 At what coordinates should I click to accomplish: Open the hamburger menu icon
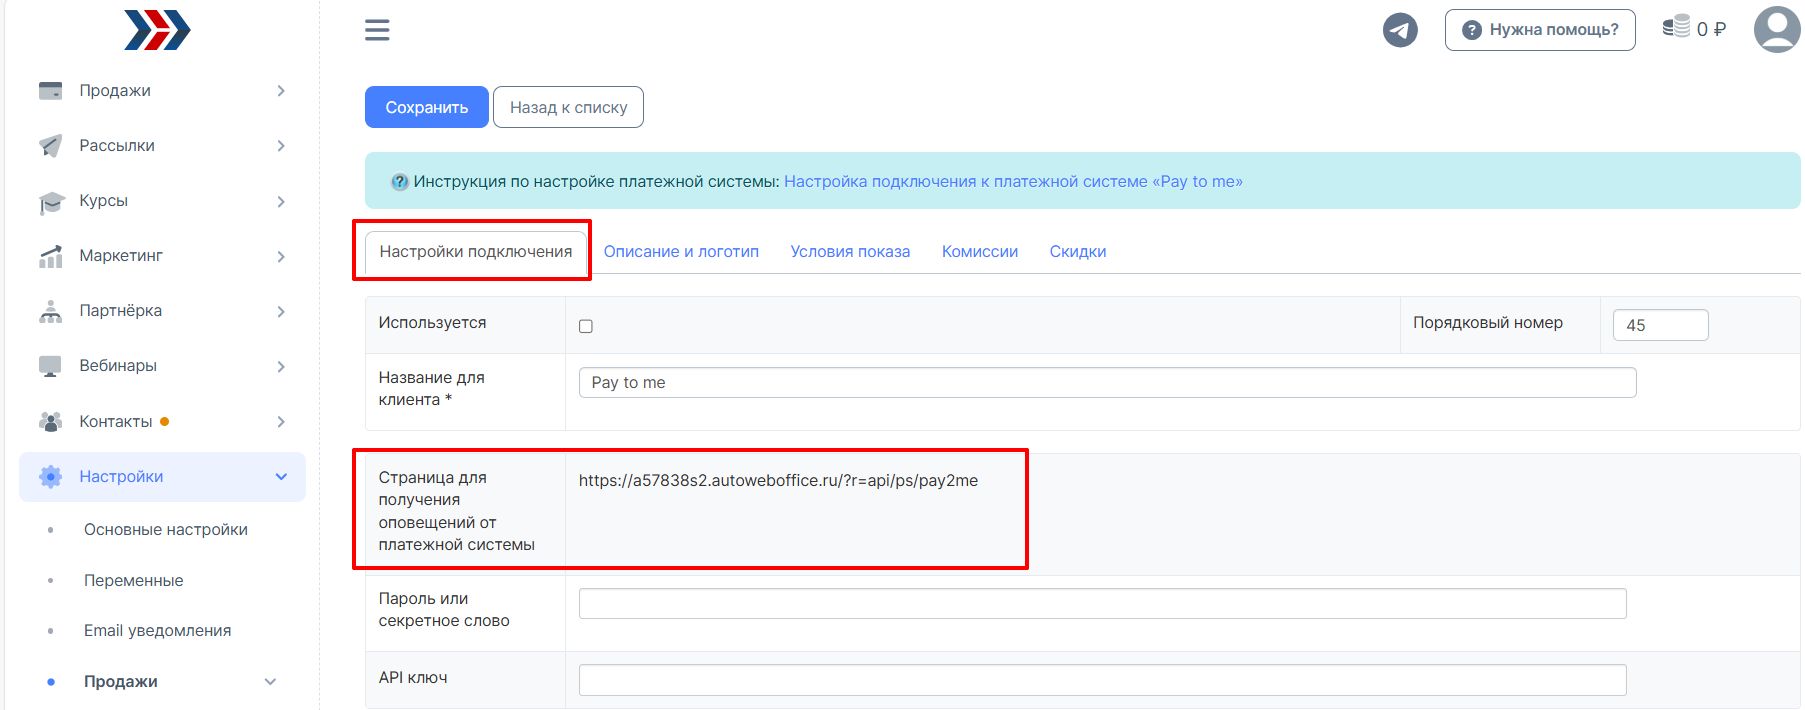[377, 30]
